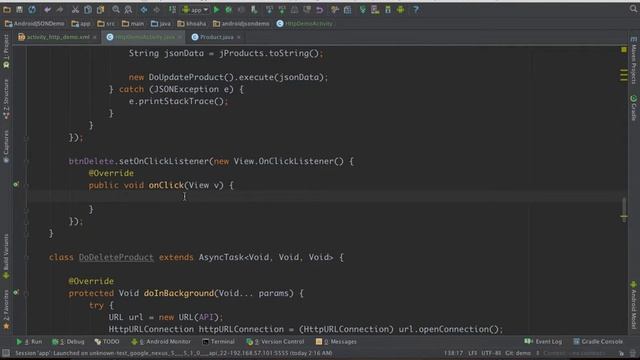
Task: Click the Revert purple arrow icon
Action: [x=320, y=9]
